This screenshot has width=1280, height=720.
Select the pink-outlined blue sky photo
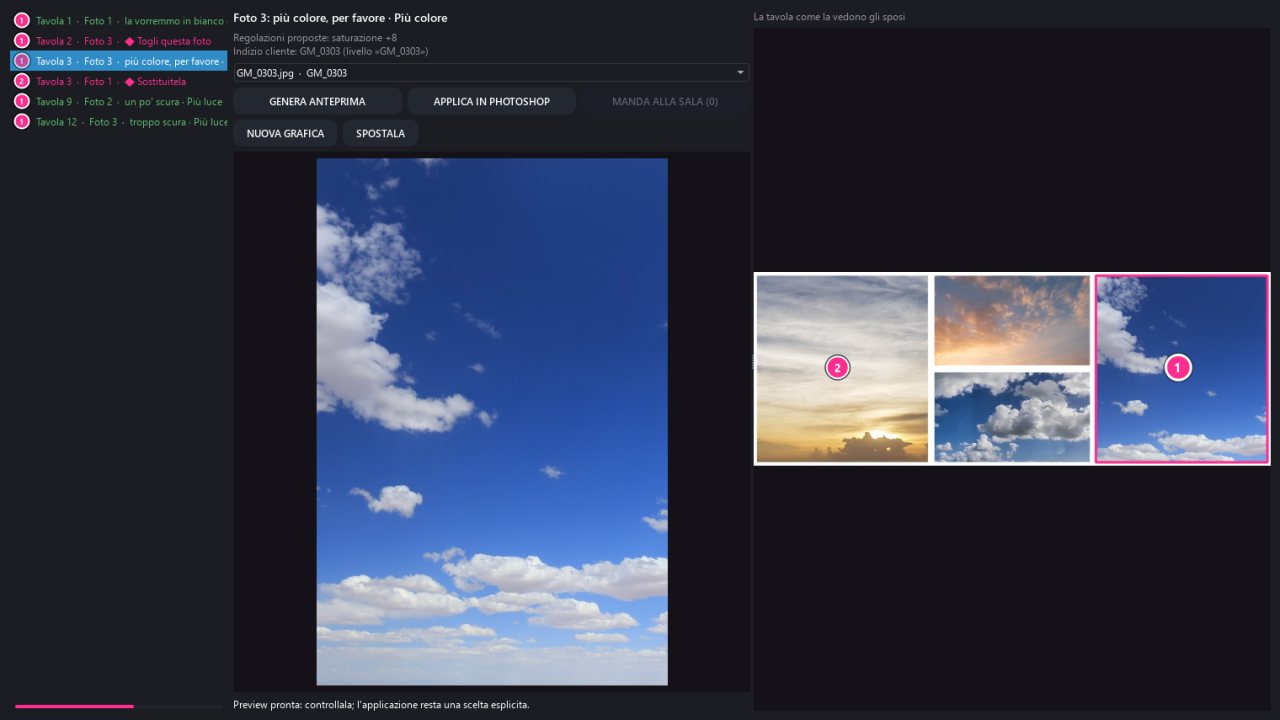(1182, 369)
